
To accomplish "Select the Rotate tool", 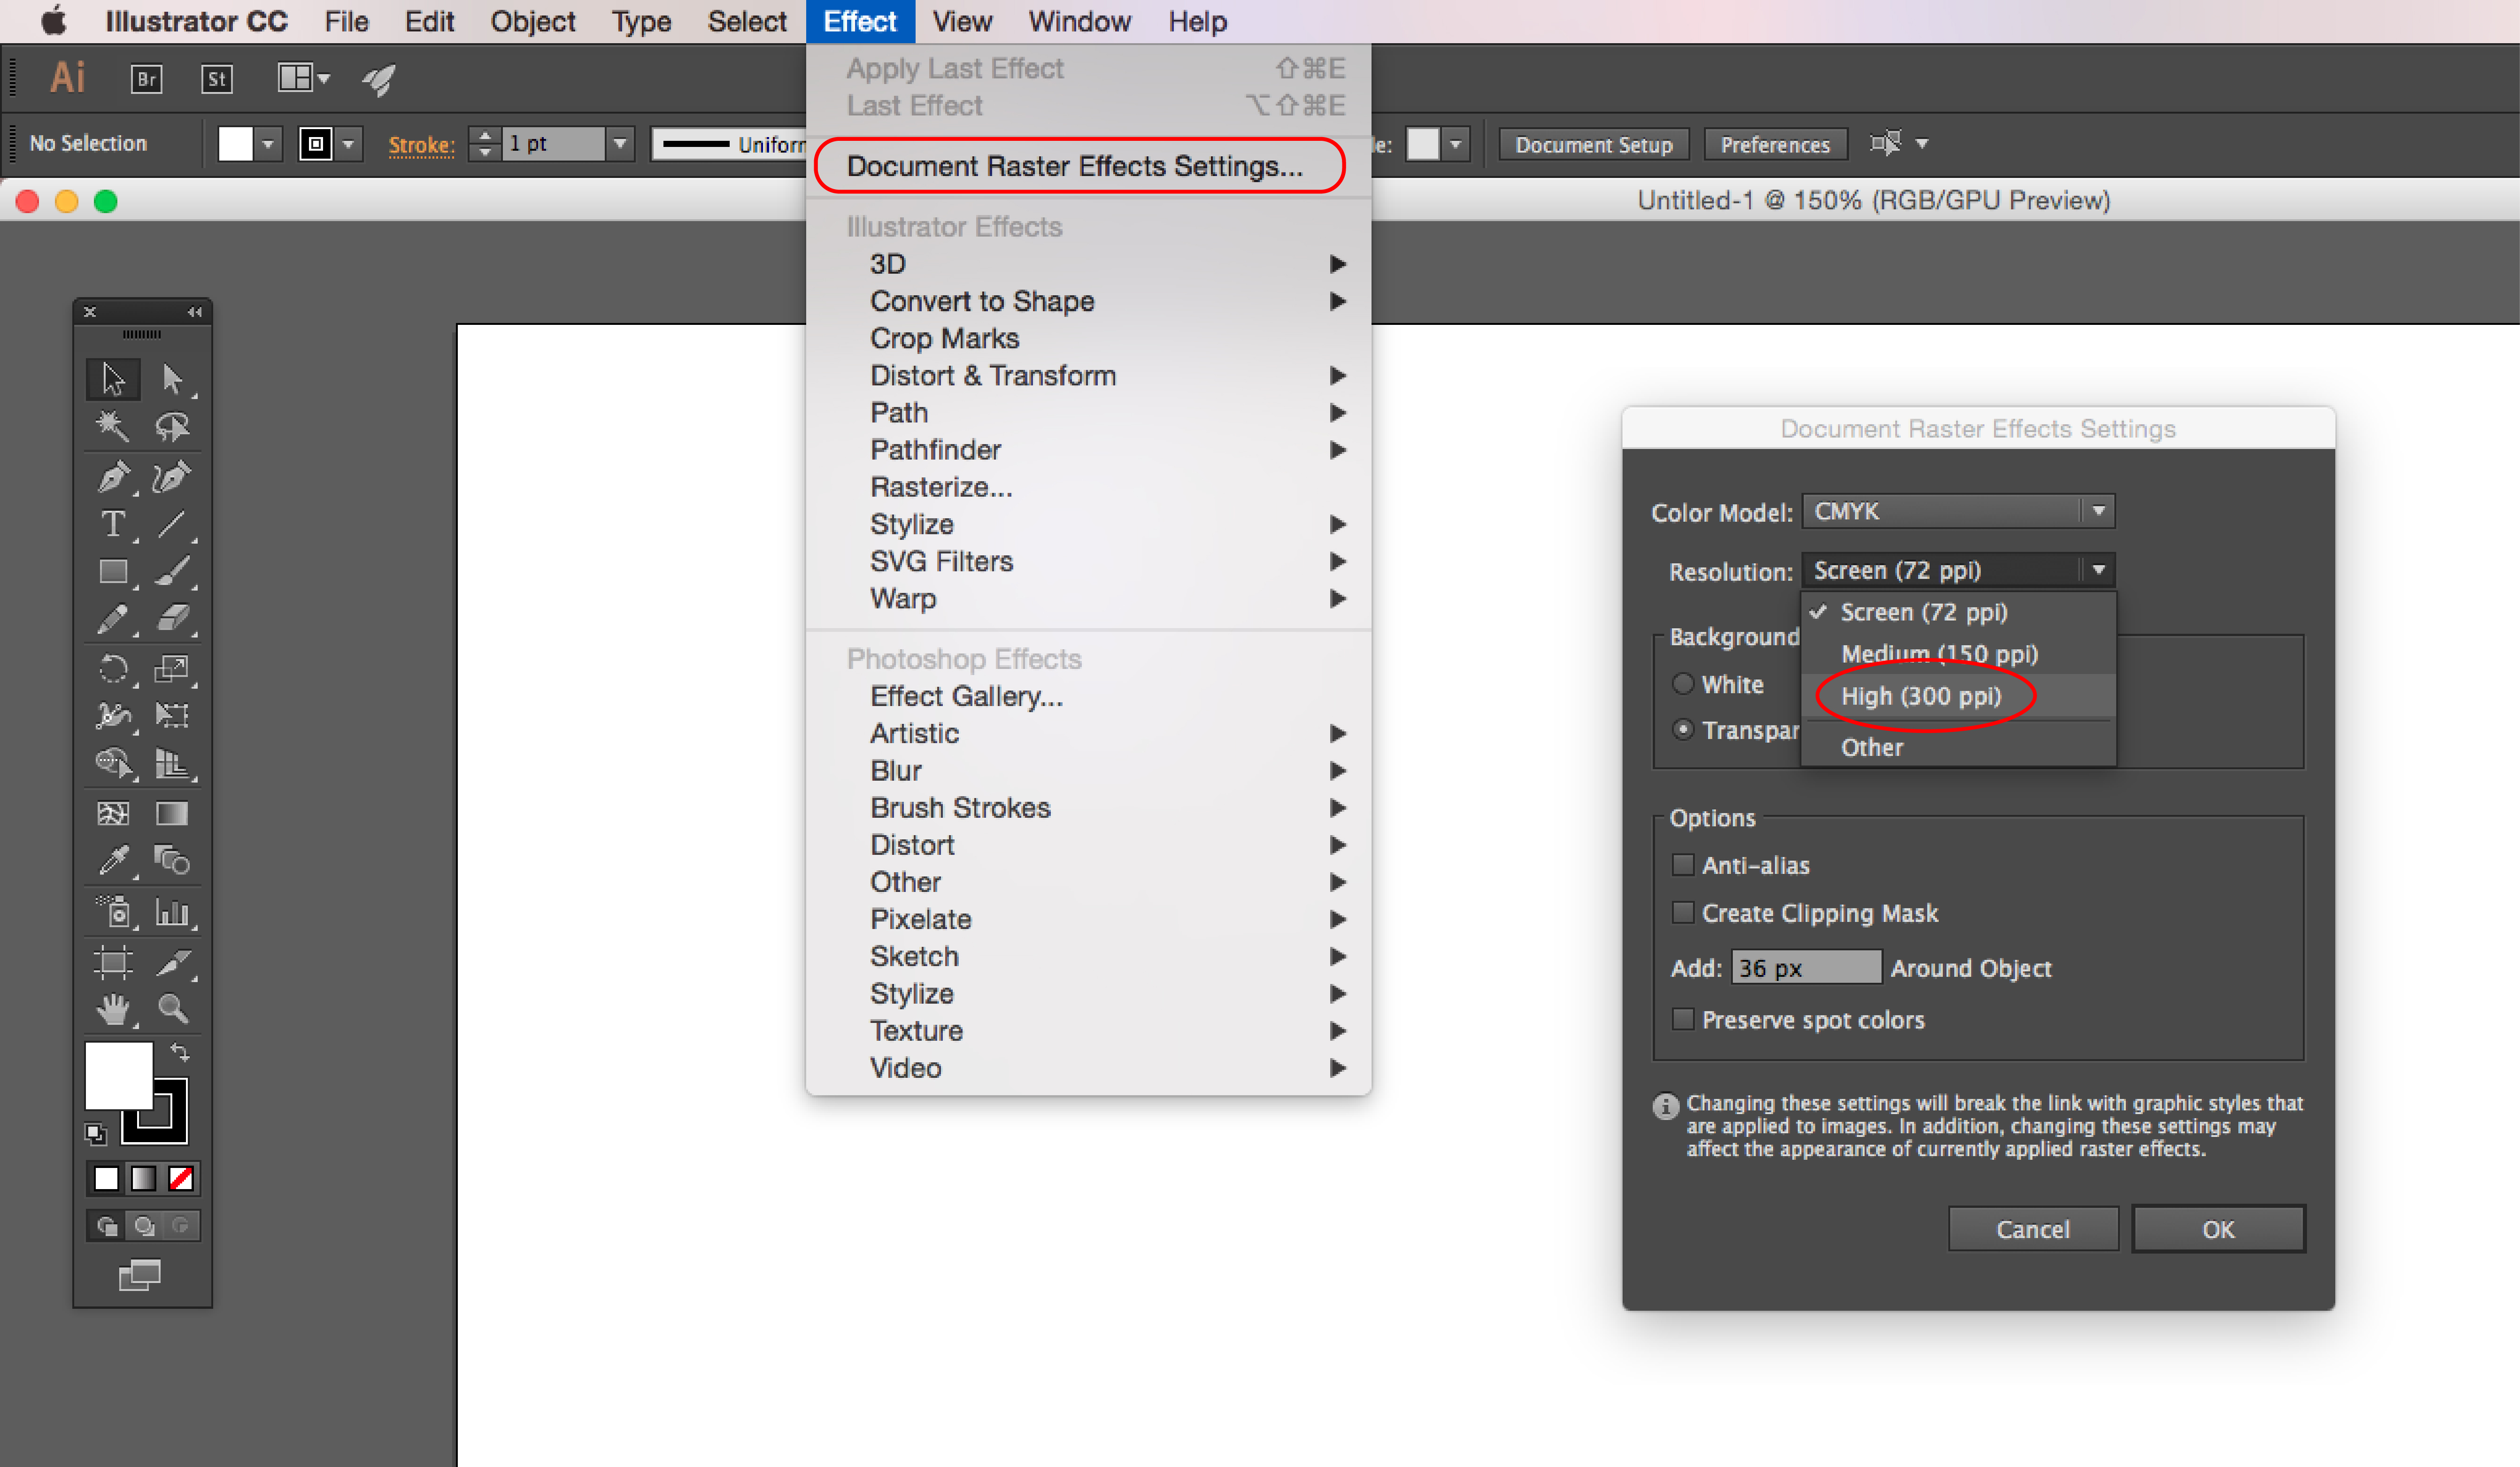I will point(113,668).
